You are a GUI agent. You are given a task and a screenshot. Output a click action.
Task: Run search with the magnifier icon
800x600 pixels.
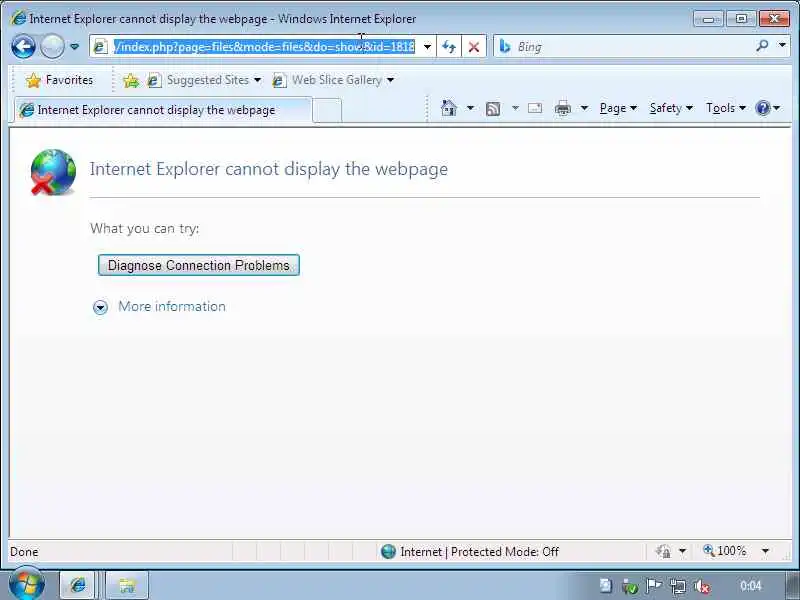[x=762, y=46]
